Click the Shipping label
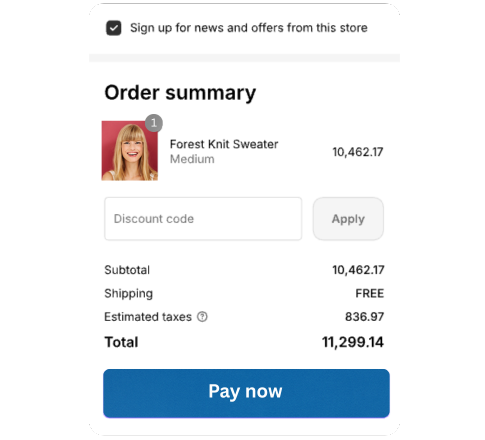Image resolution: width=485 pixels, height=440 pixels. point(129,294)
